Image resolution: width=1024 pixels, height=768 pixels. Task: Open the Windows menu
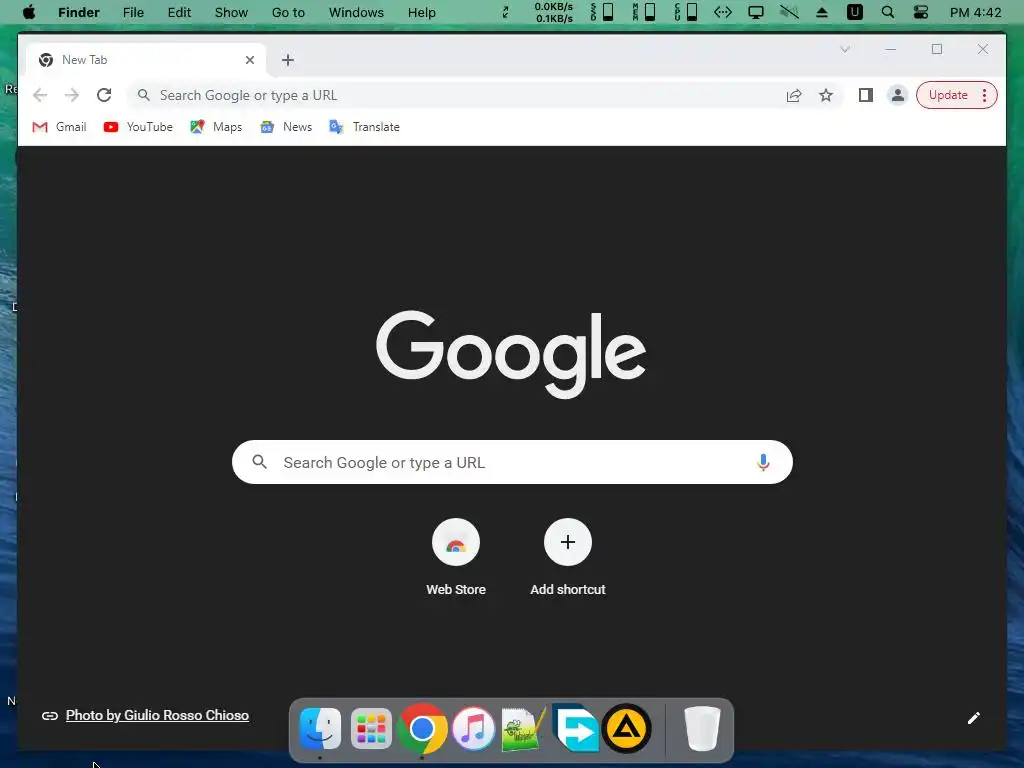click(357, 12)
